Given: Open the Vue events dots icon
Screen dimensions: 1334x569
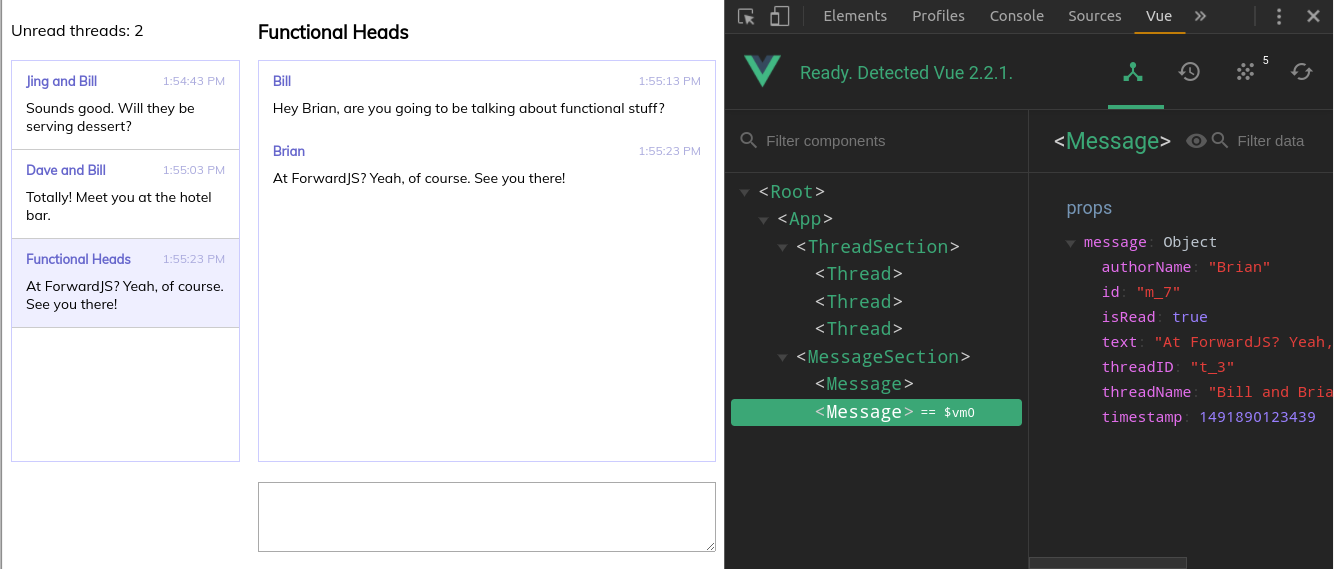Looking at the screenshot, I should (x=1245, y=71).
